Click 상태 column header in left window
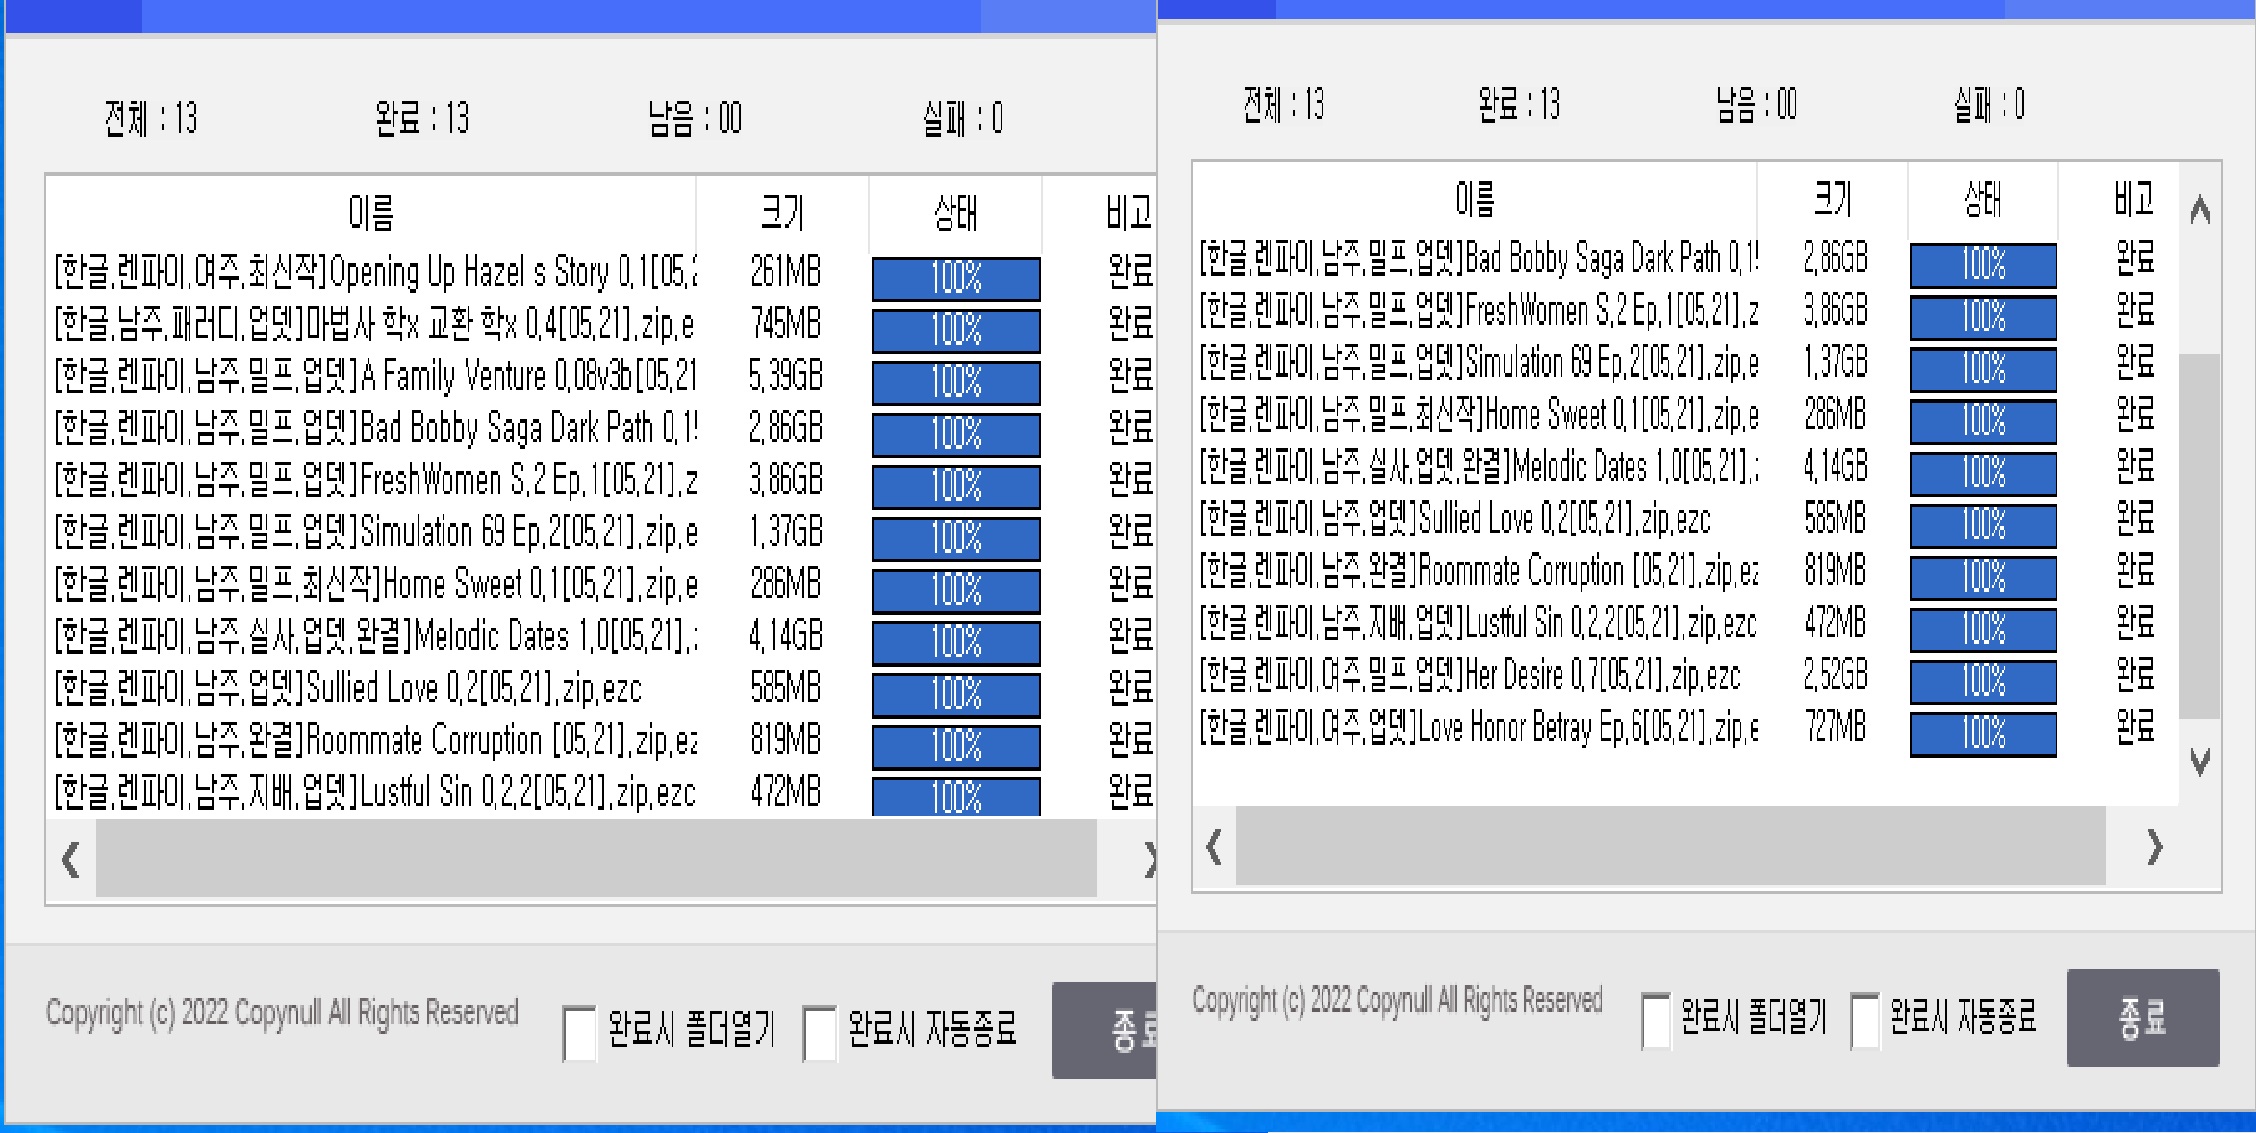 coord(955,212)
